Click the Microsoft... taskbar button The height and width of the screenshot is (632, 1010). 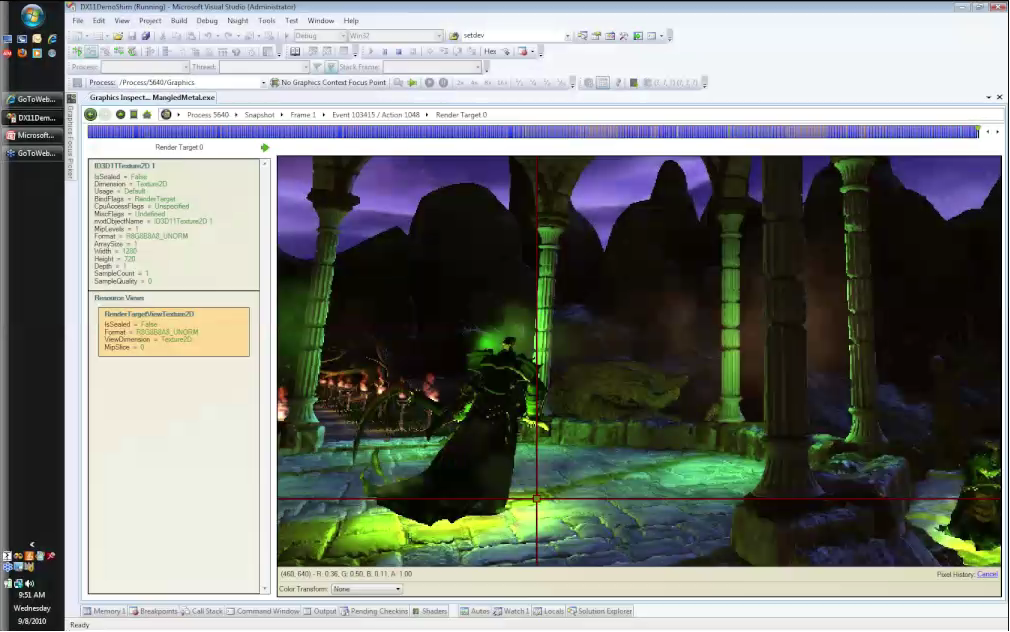click(32, 135)
